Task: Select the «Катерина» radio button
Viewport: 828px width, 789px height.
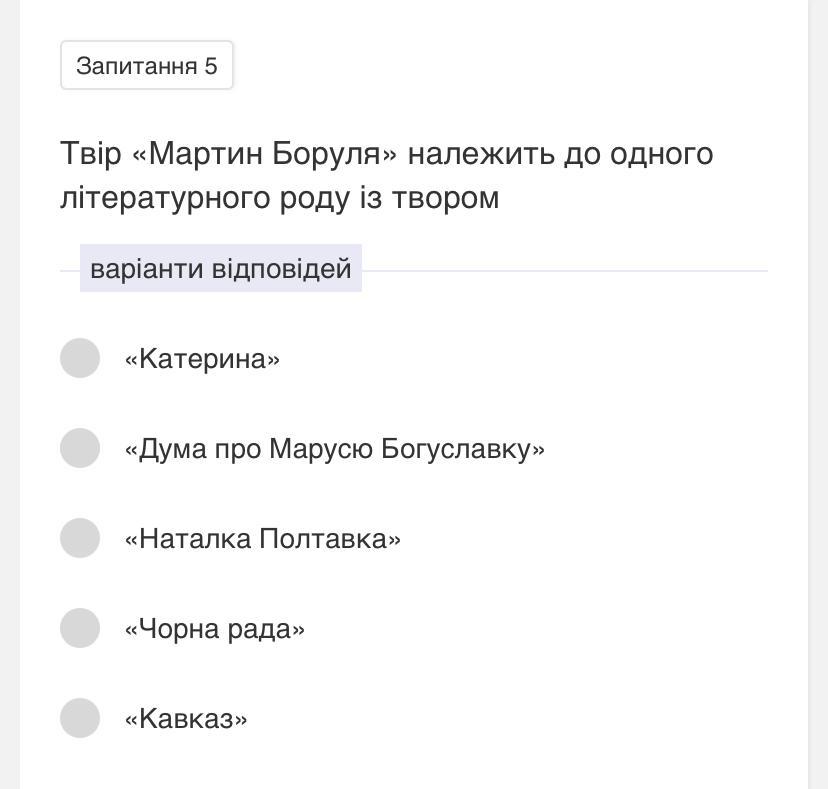Action: (x=80, y=358)
